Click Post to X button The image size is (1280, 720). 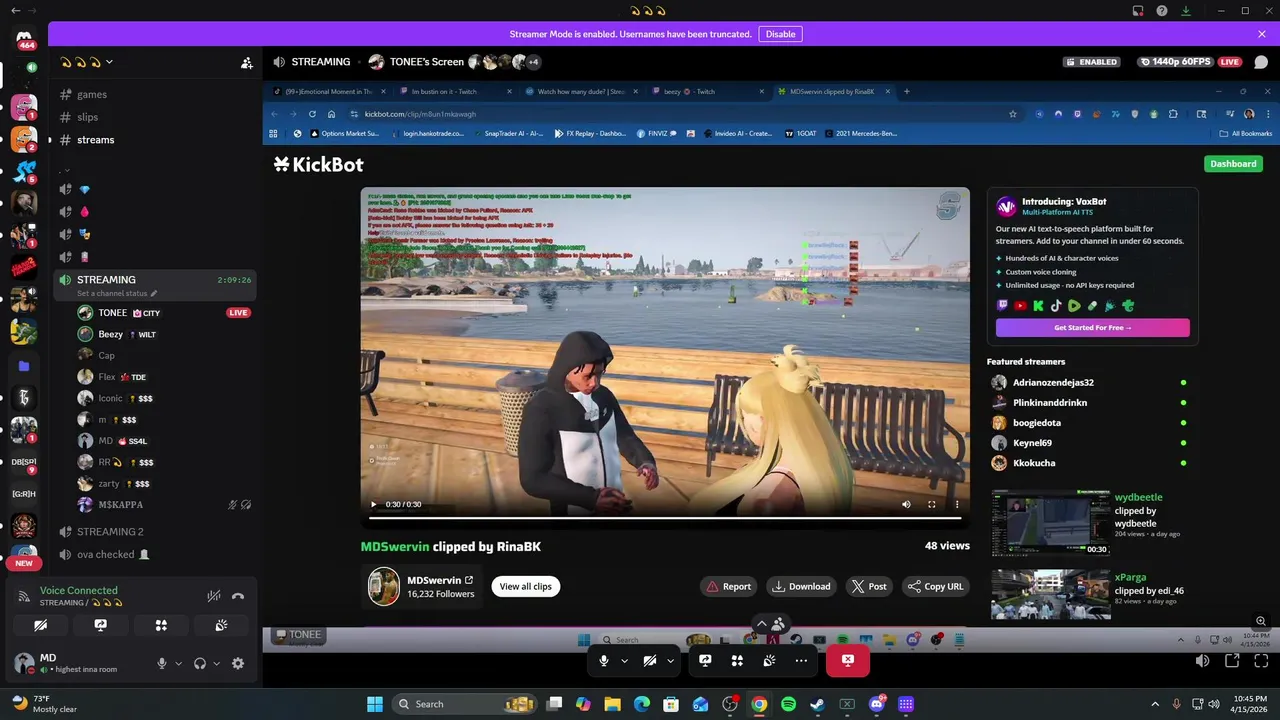point(869,586)
